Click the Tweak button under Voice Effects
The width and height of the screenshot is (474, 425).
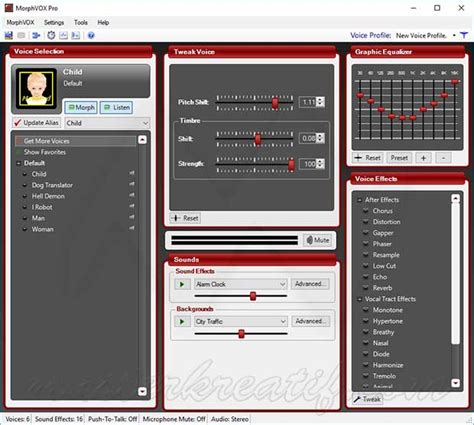[368, 399]
